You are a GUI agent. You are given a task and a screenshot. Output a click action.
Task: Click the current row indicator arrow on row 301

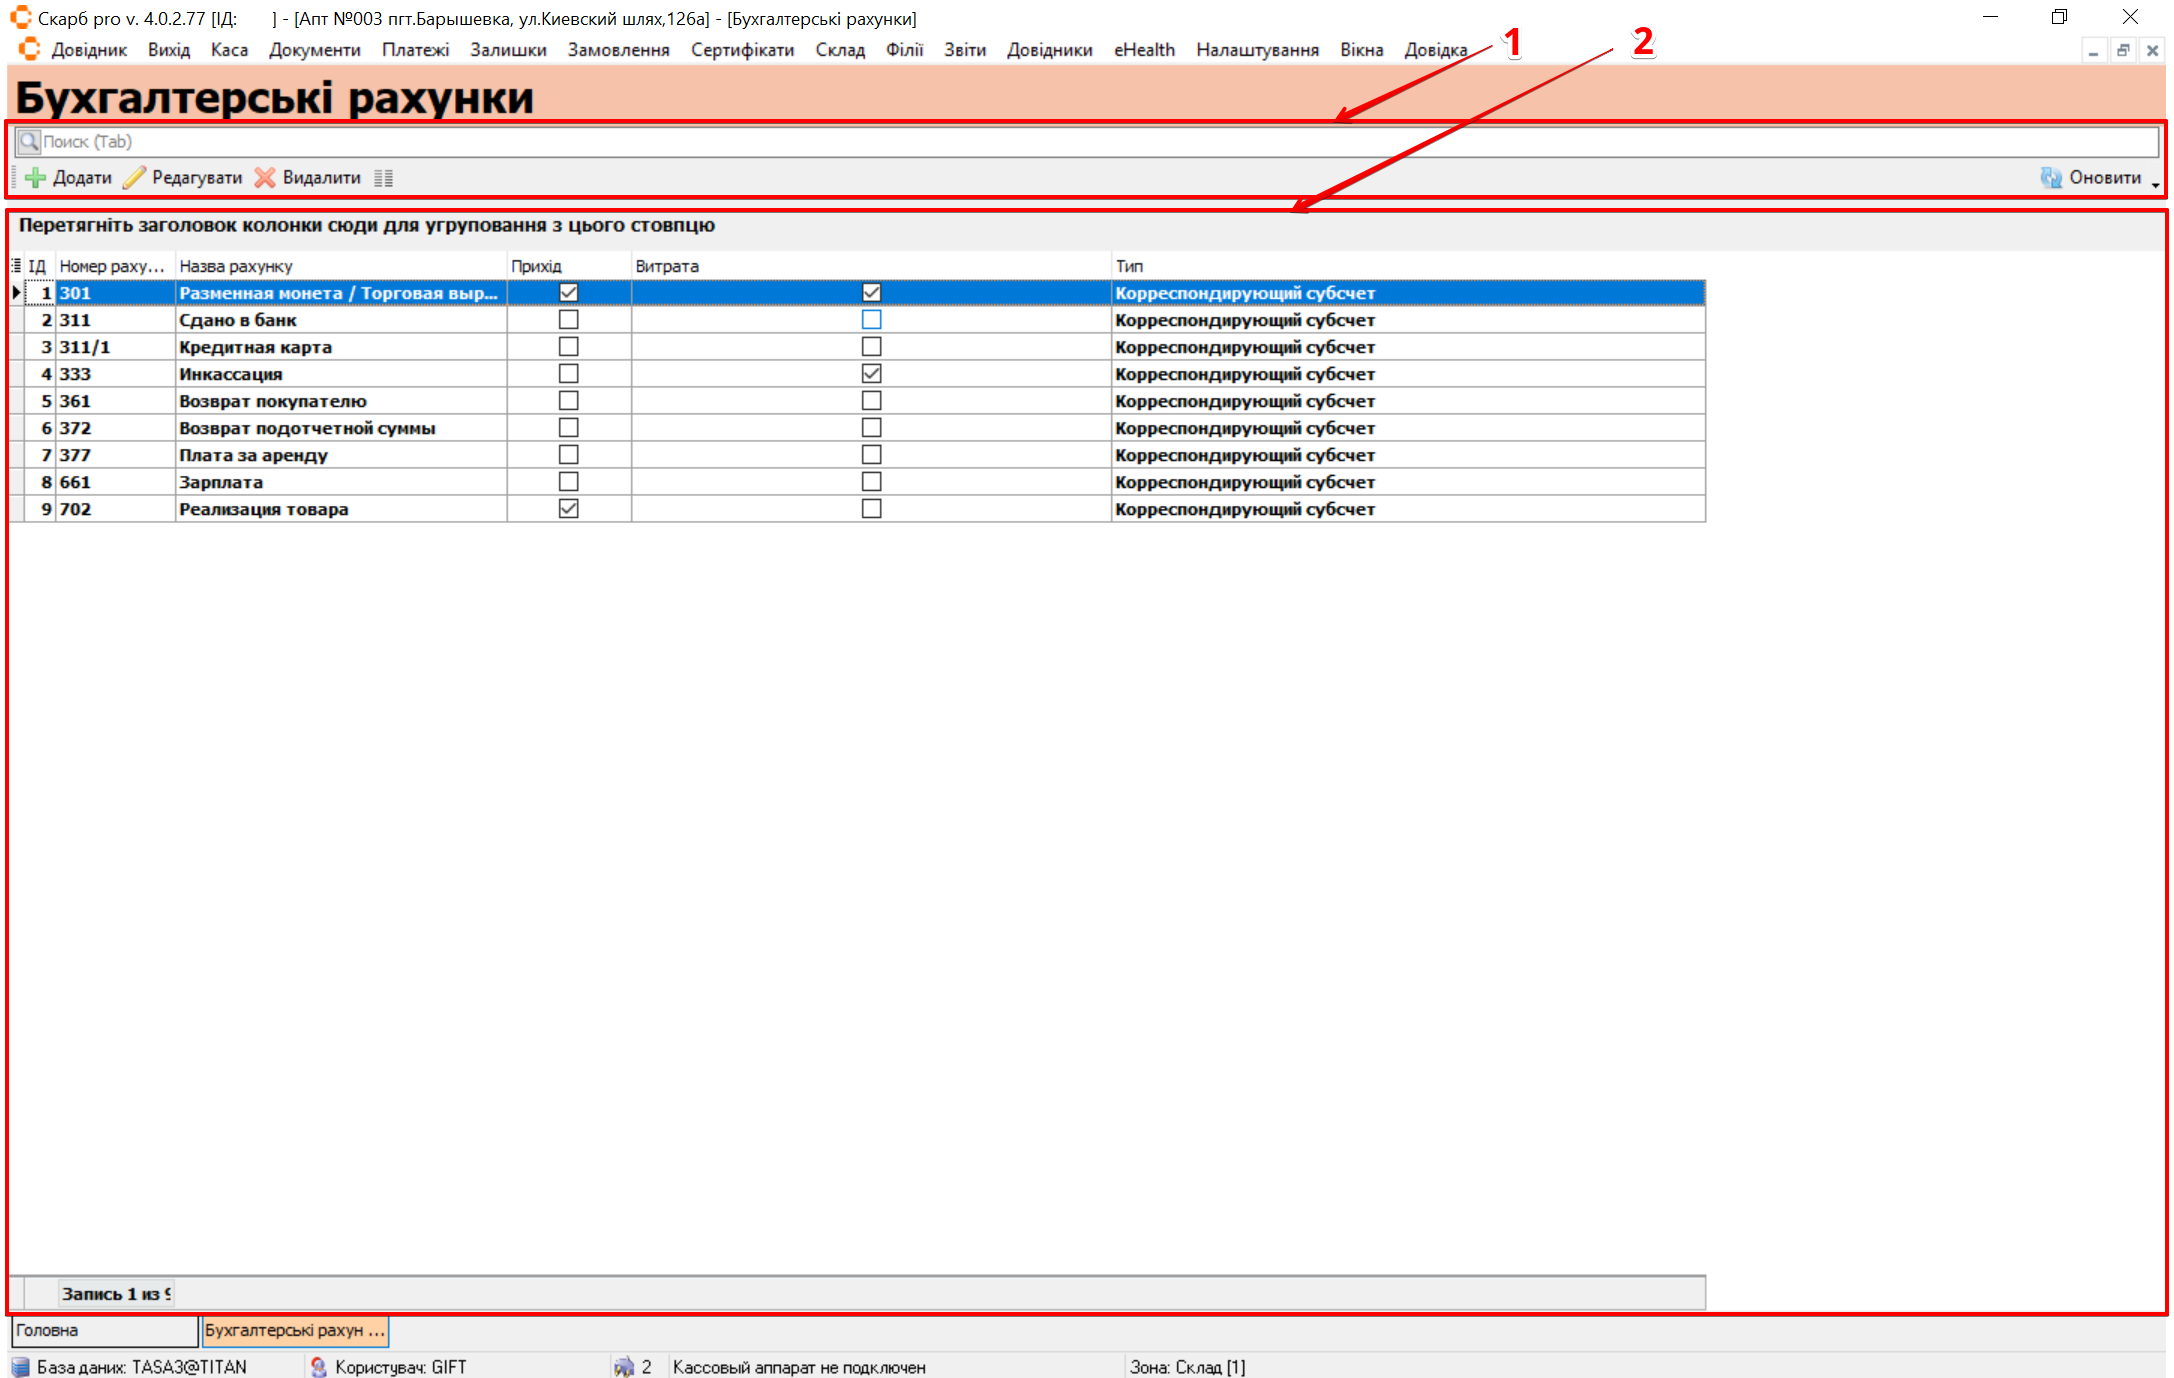click(x=16, y=293)
